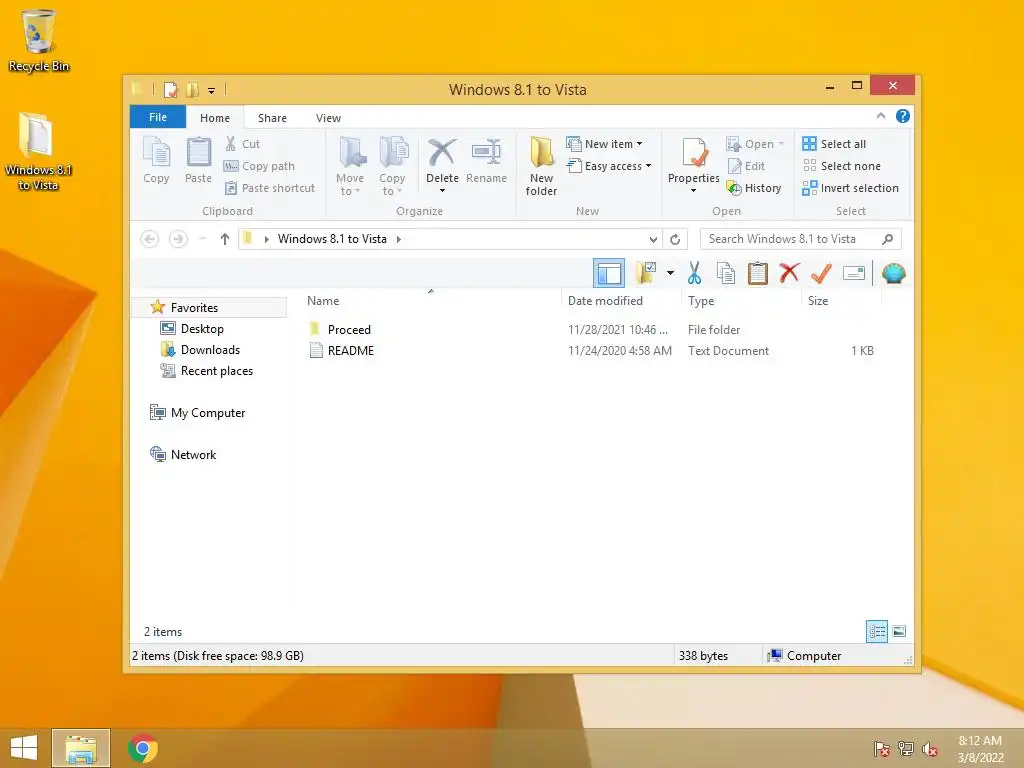
Task: Switch to the Home tab
Action: click(x=215, y=118)
